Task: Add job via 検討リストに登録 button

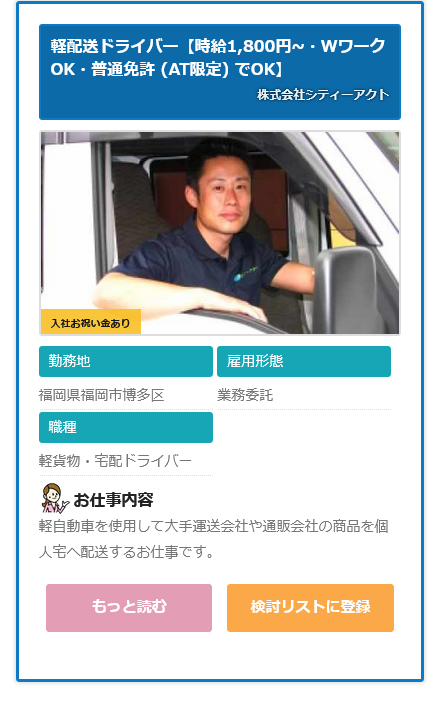Action: point(310,607)
